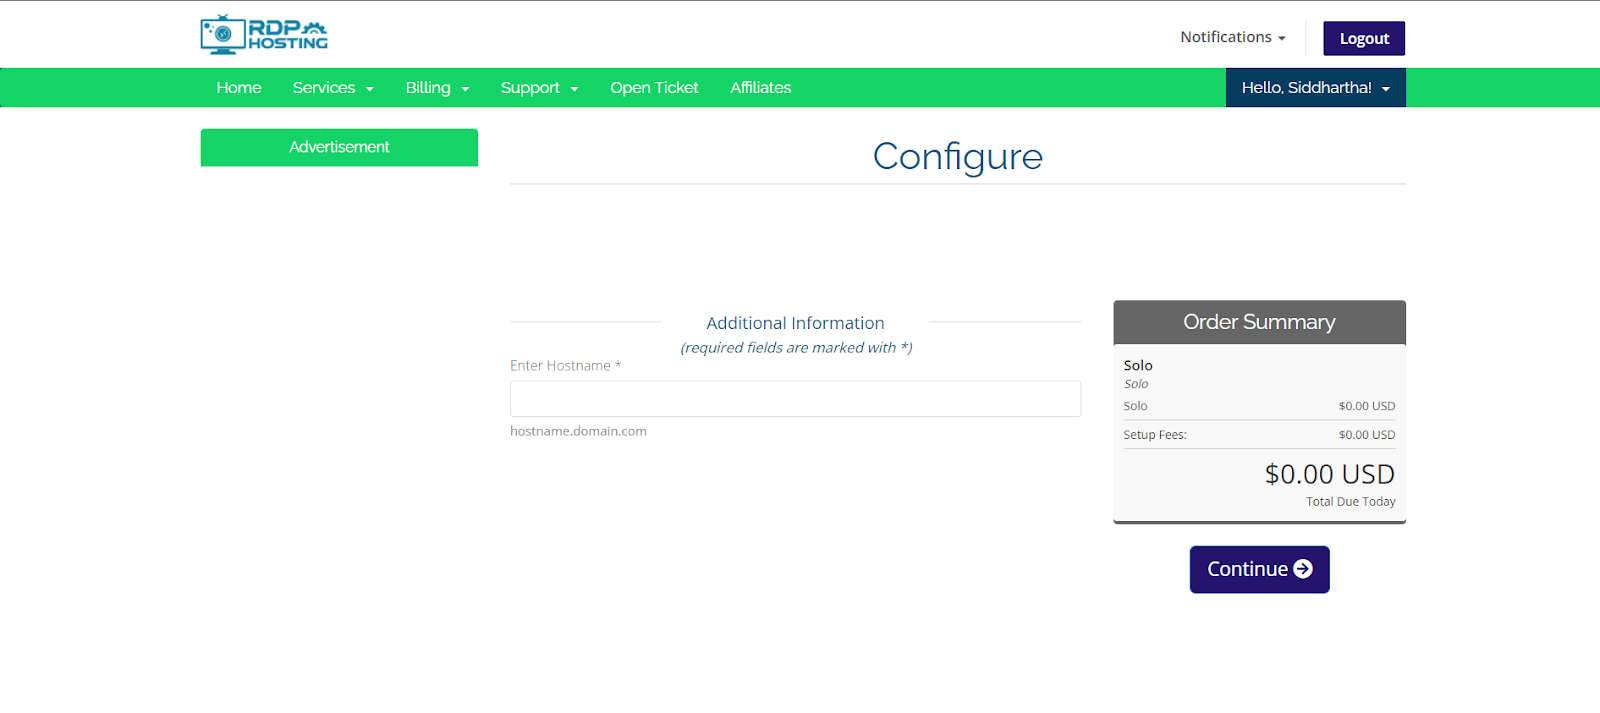Click Continue button to proceed
Viewport: 1600px width, 713px height.
click(x=1259, y=569)
